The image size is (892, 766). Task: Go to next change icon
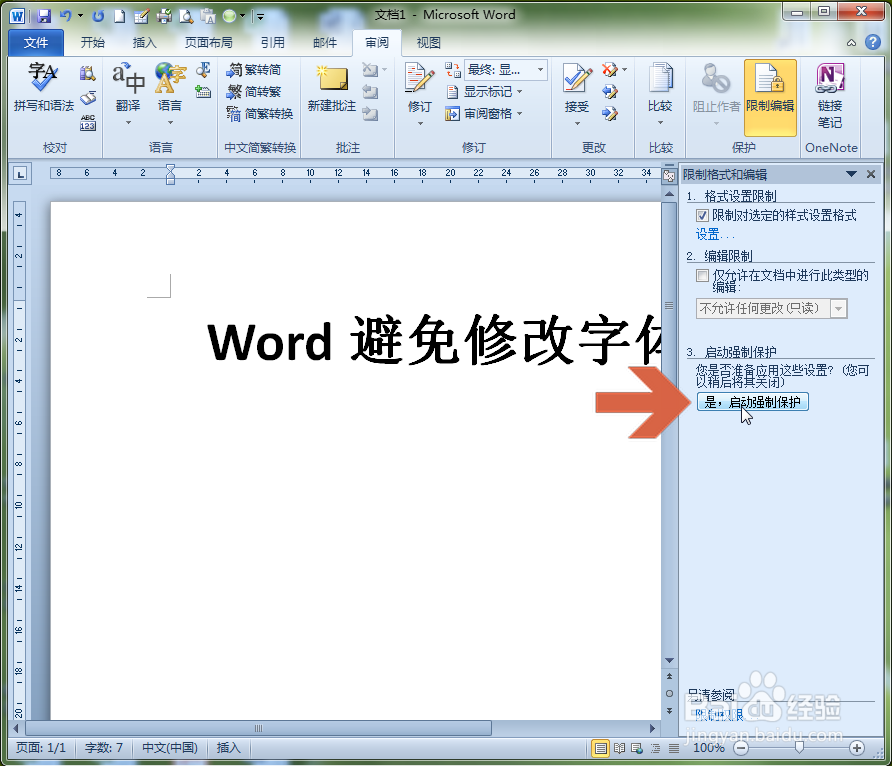[x=610, y=114]
